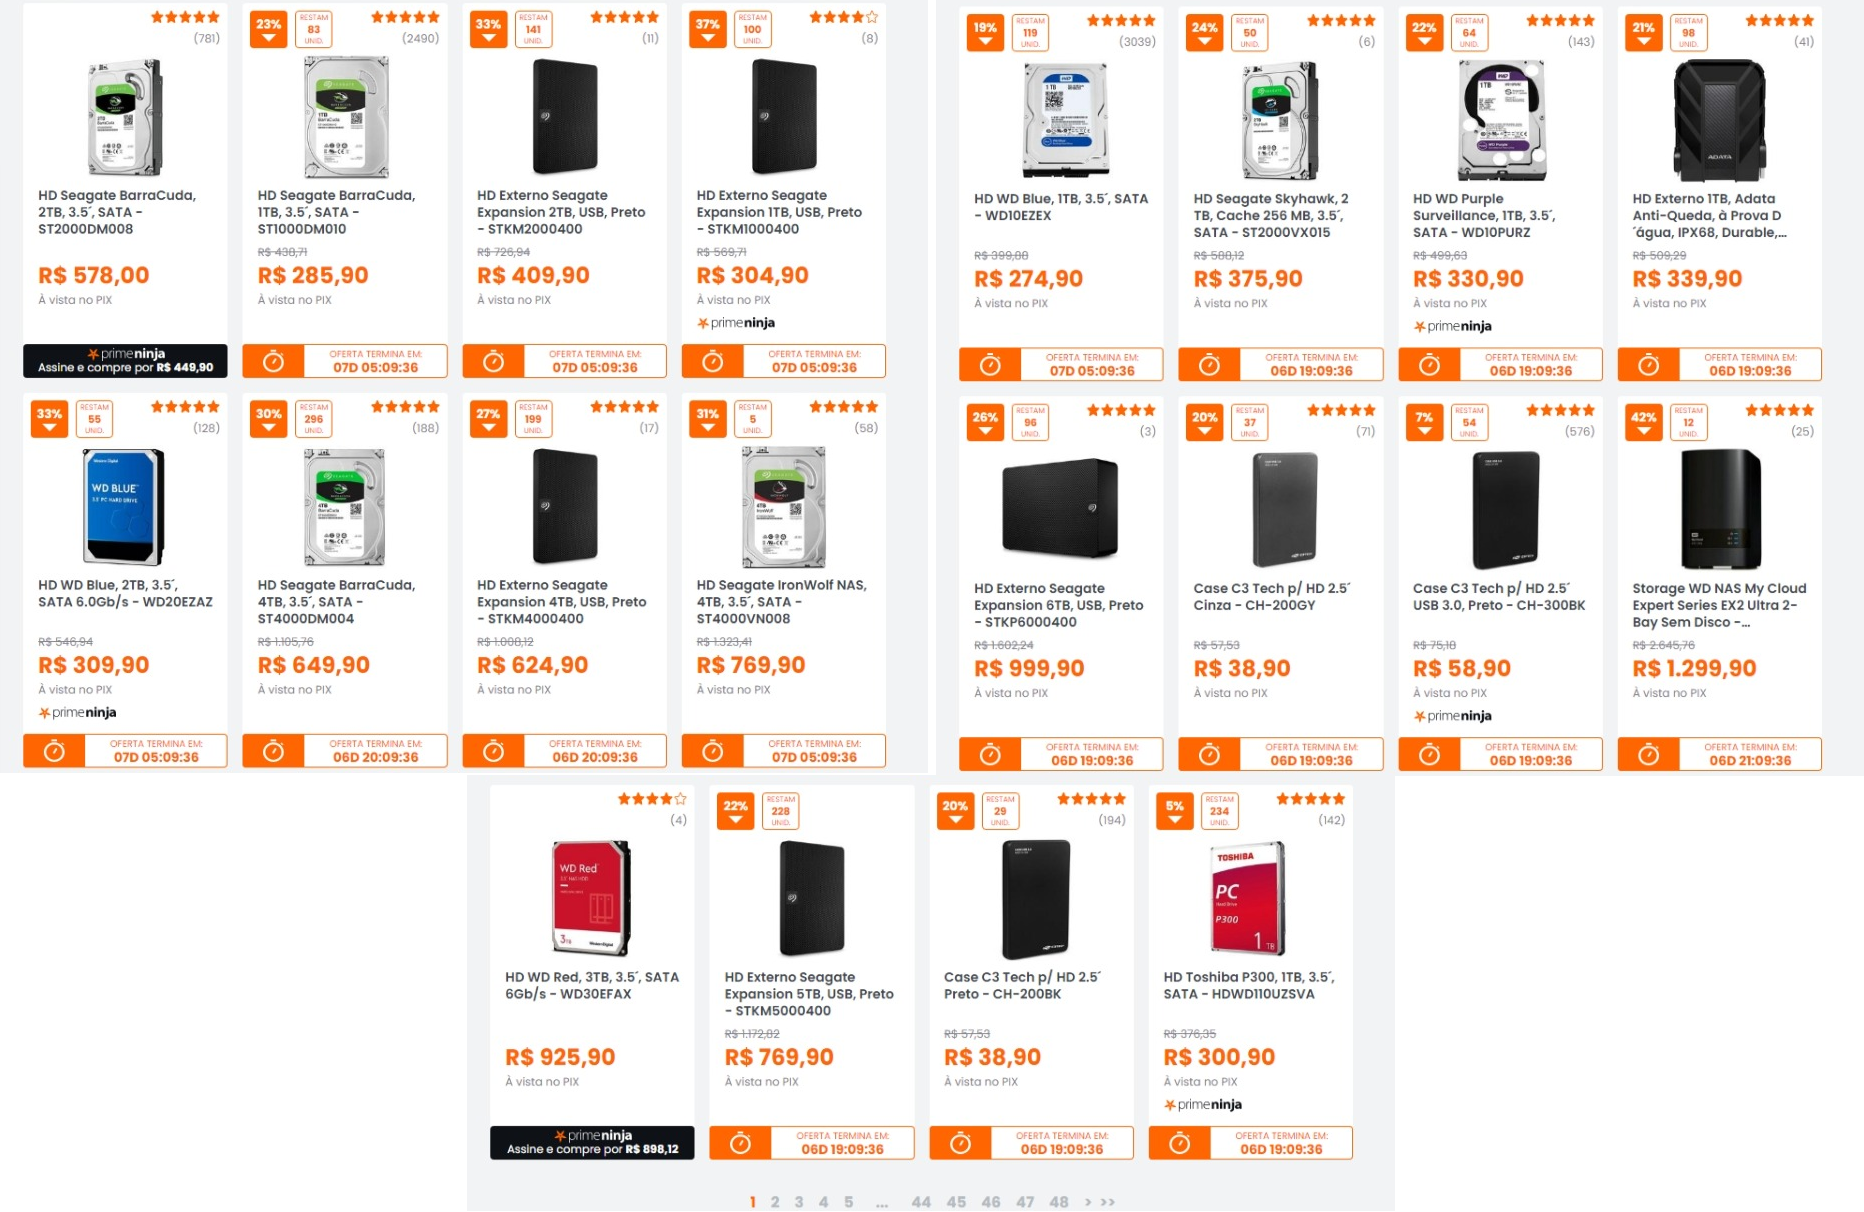The height and width of the screenshot is (1212, 1864).
Task: Click price R$ 999,90 of Expansion 6TB
Action: (x=1029, y=668)
